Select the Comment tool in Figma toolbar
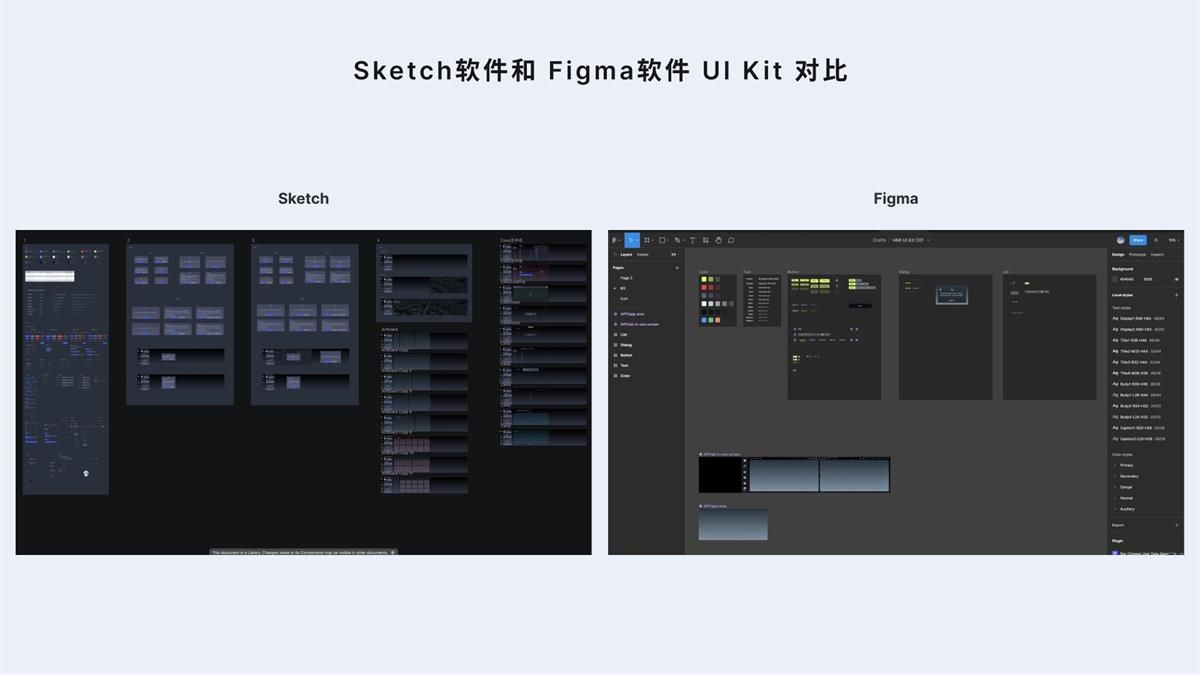Screen dimensions: 1200x675 pos(731,240)
